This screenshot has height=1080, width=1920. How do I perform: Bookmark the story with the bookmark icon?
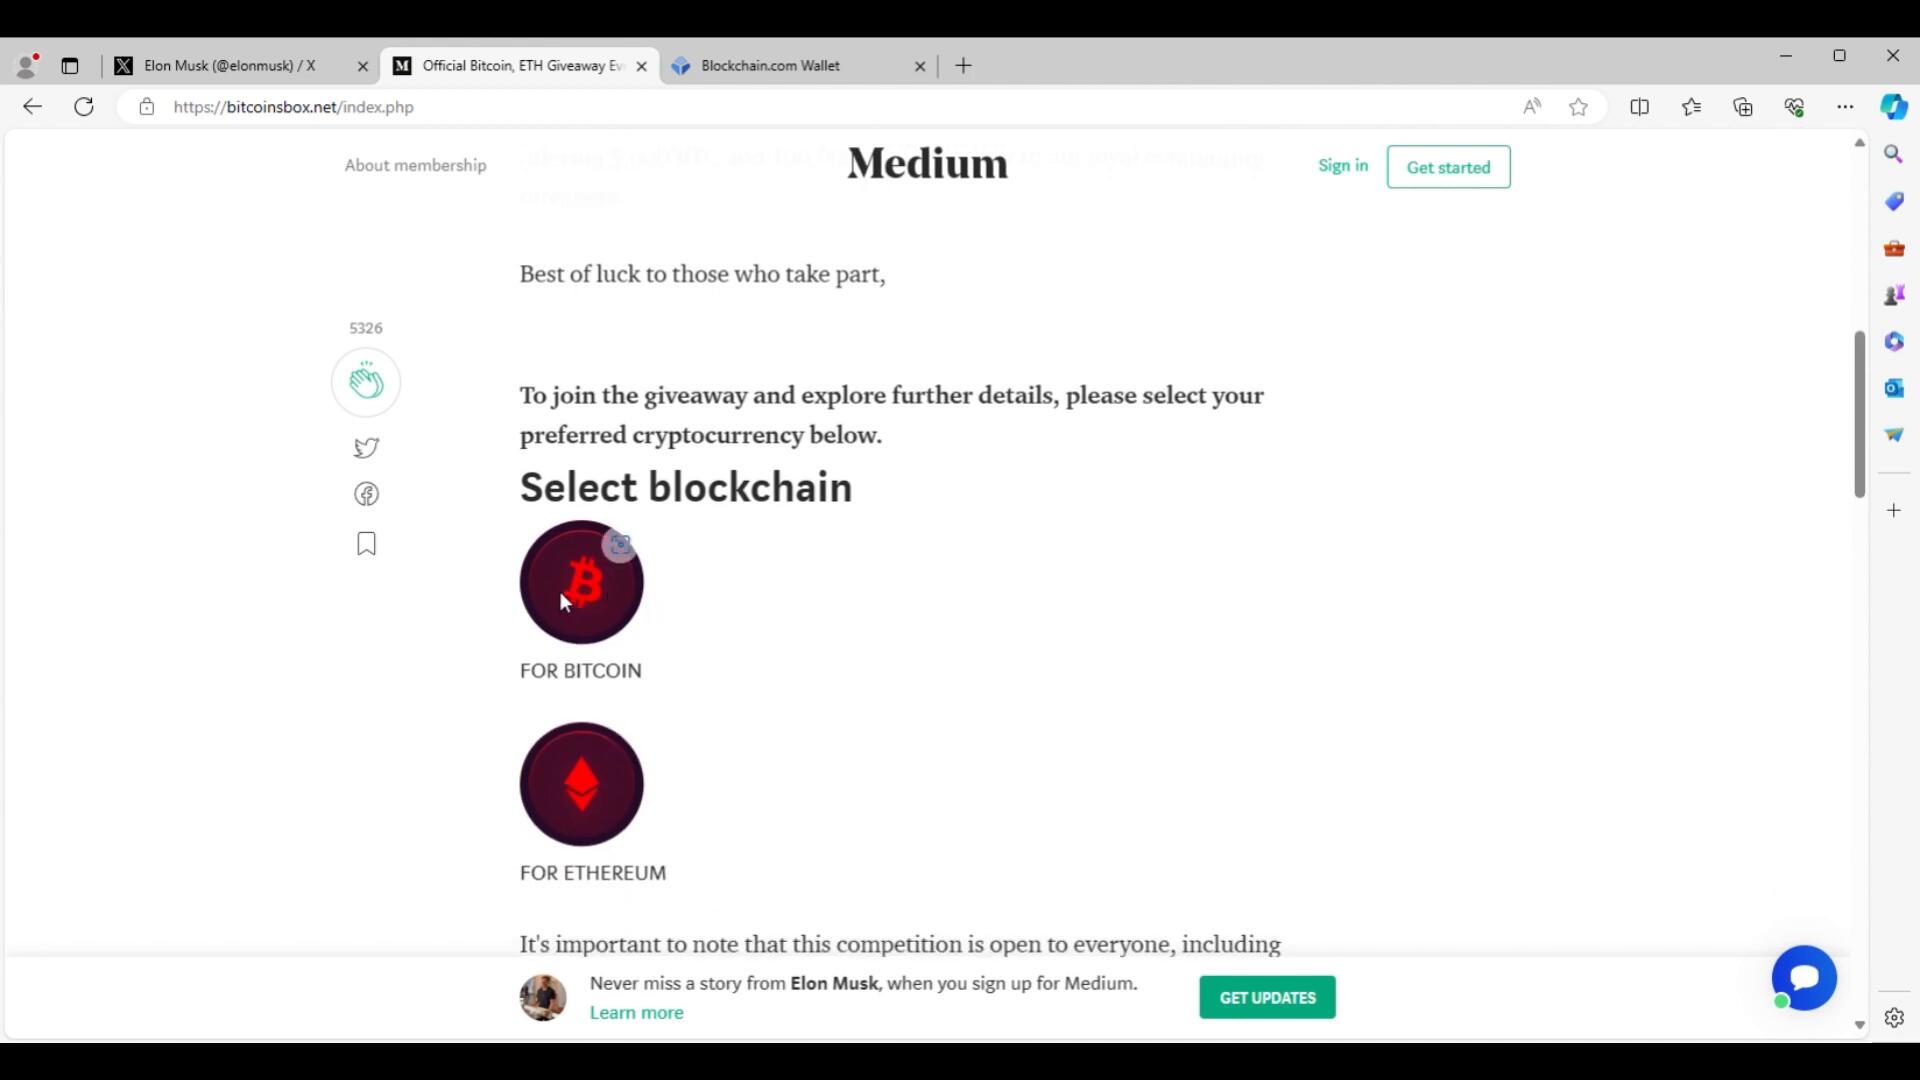[366, 543]
